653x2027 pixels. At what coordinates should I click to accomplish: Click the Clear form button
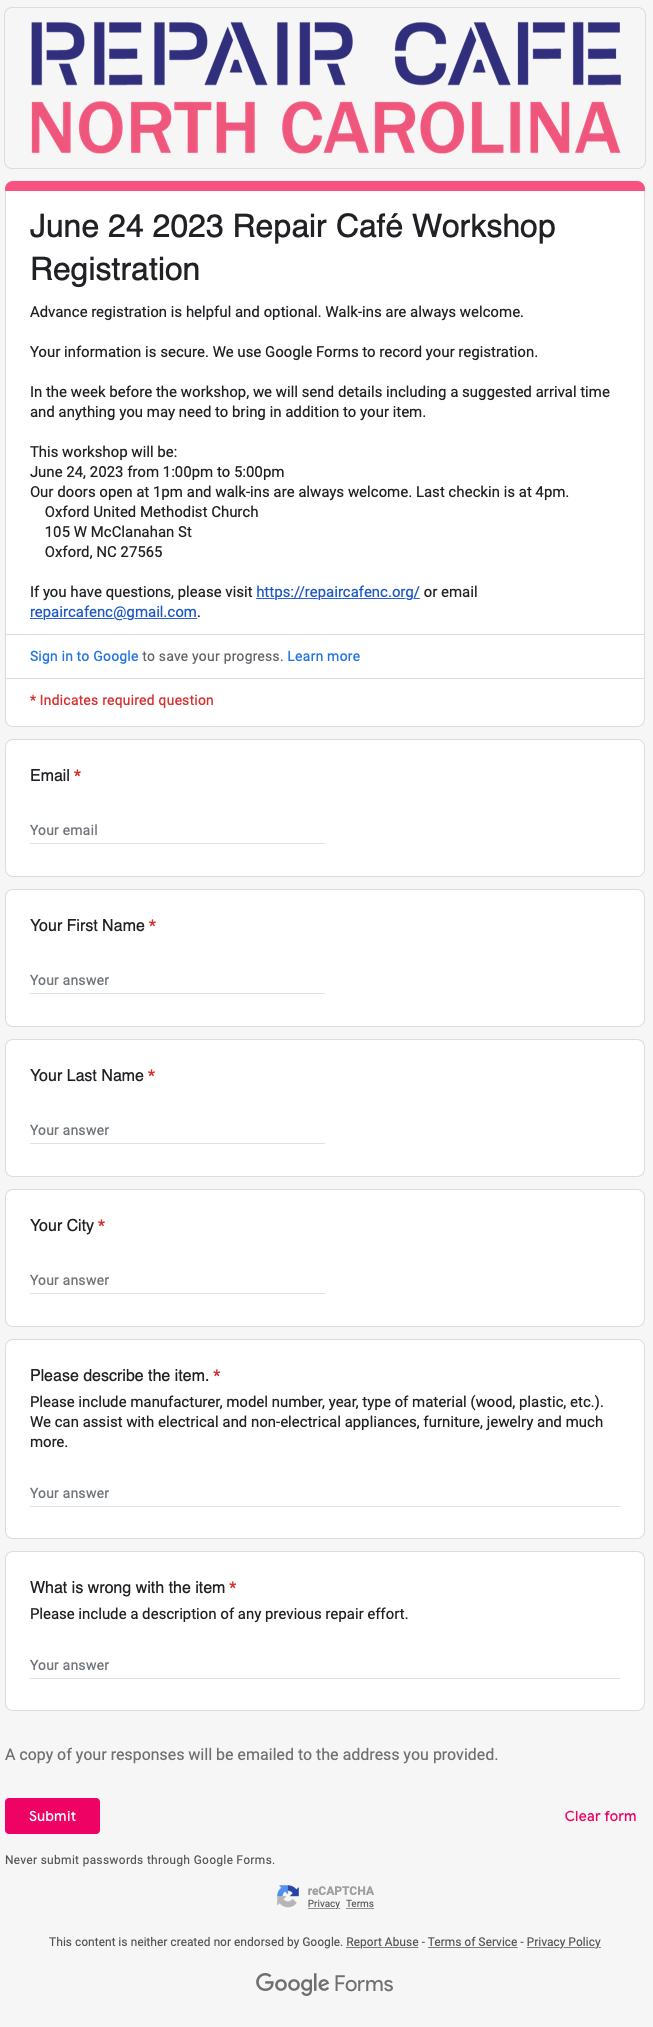[x=600, y=1816]
